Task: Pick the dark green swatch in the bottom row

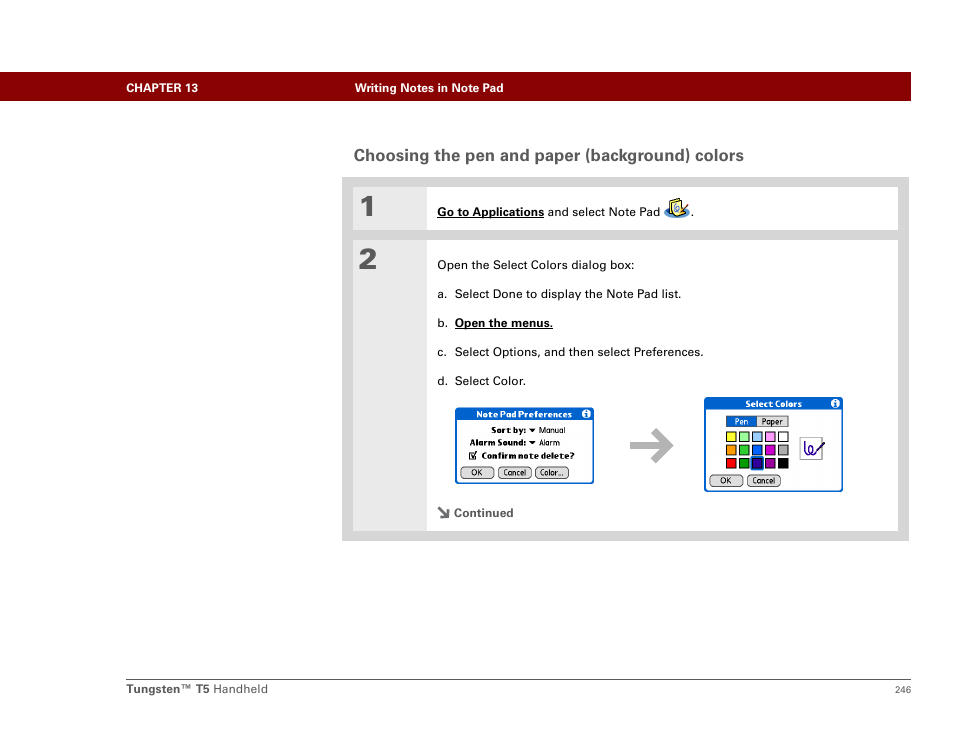Action: 744,464
